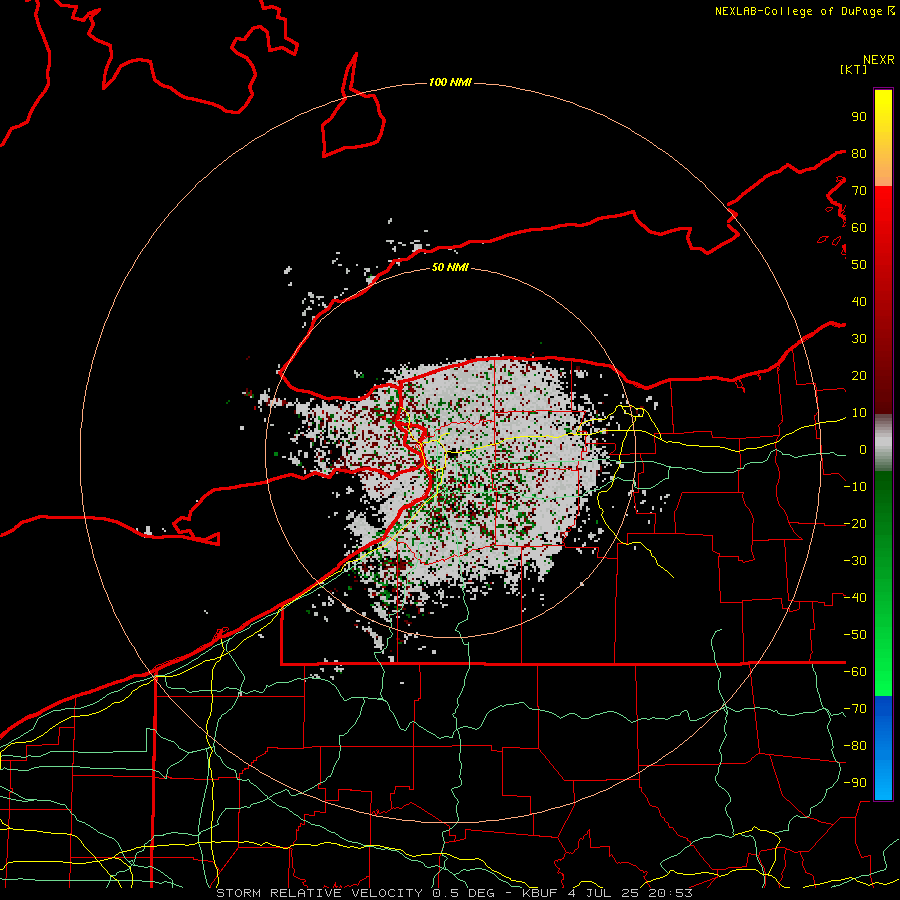The height and width of the screenshot is (900, 900).
Task: Click the positive 20 scale label
Action: point(859,375)
